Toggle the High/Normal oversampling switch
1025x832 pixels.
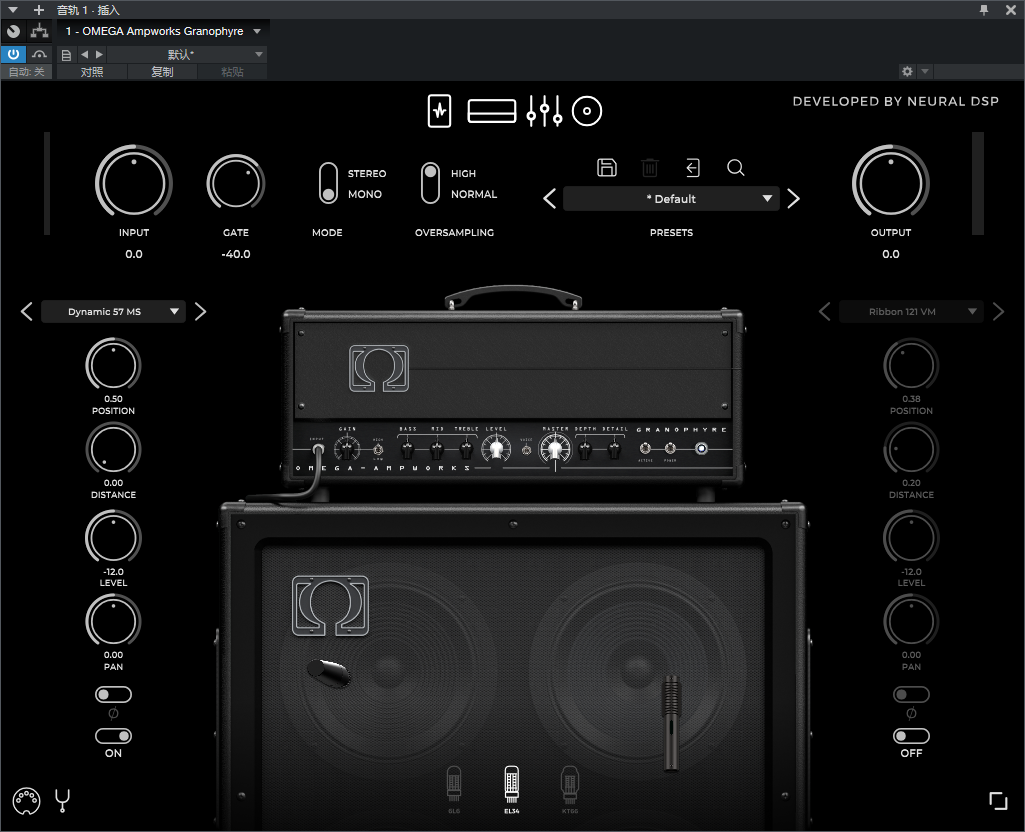pos(430,183)
